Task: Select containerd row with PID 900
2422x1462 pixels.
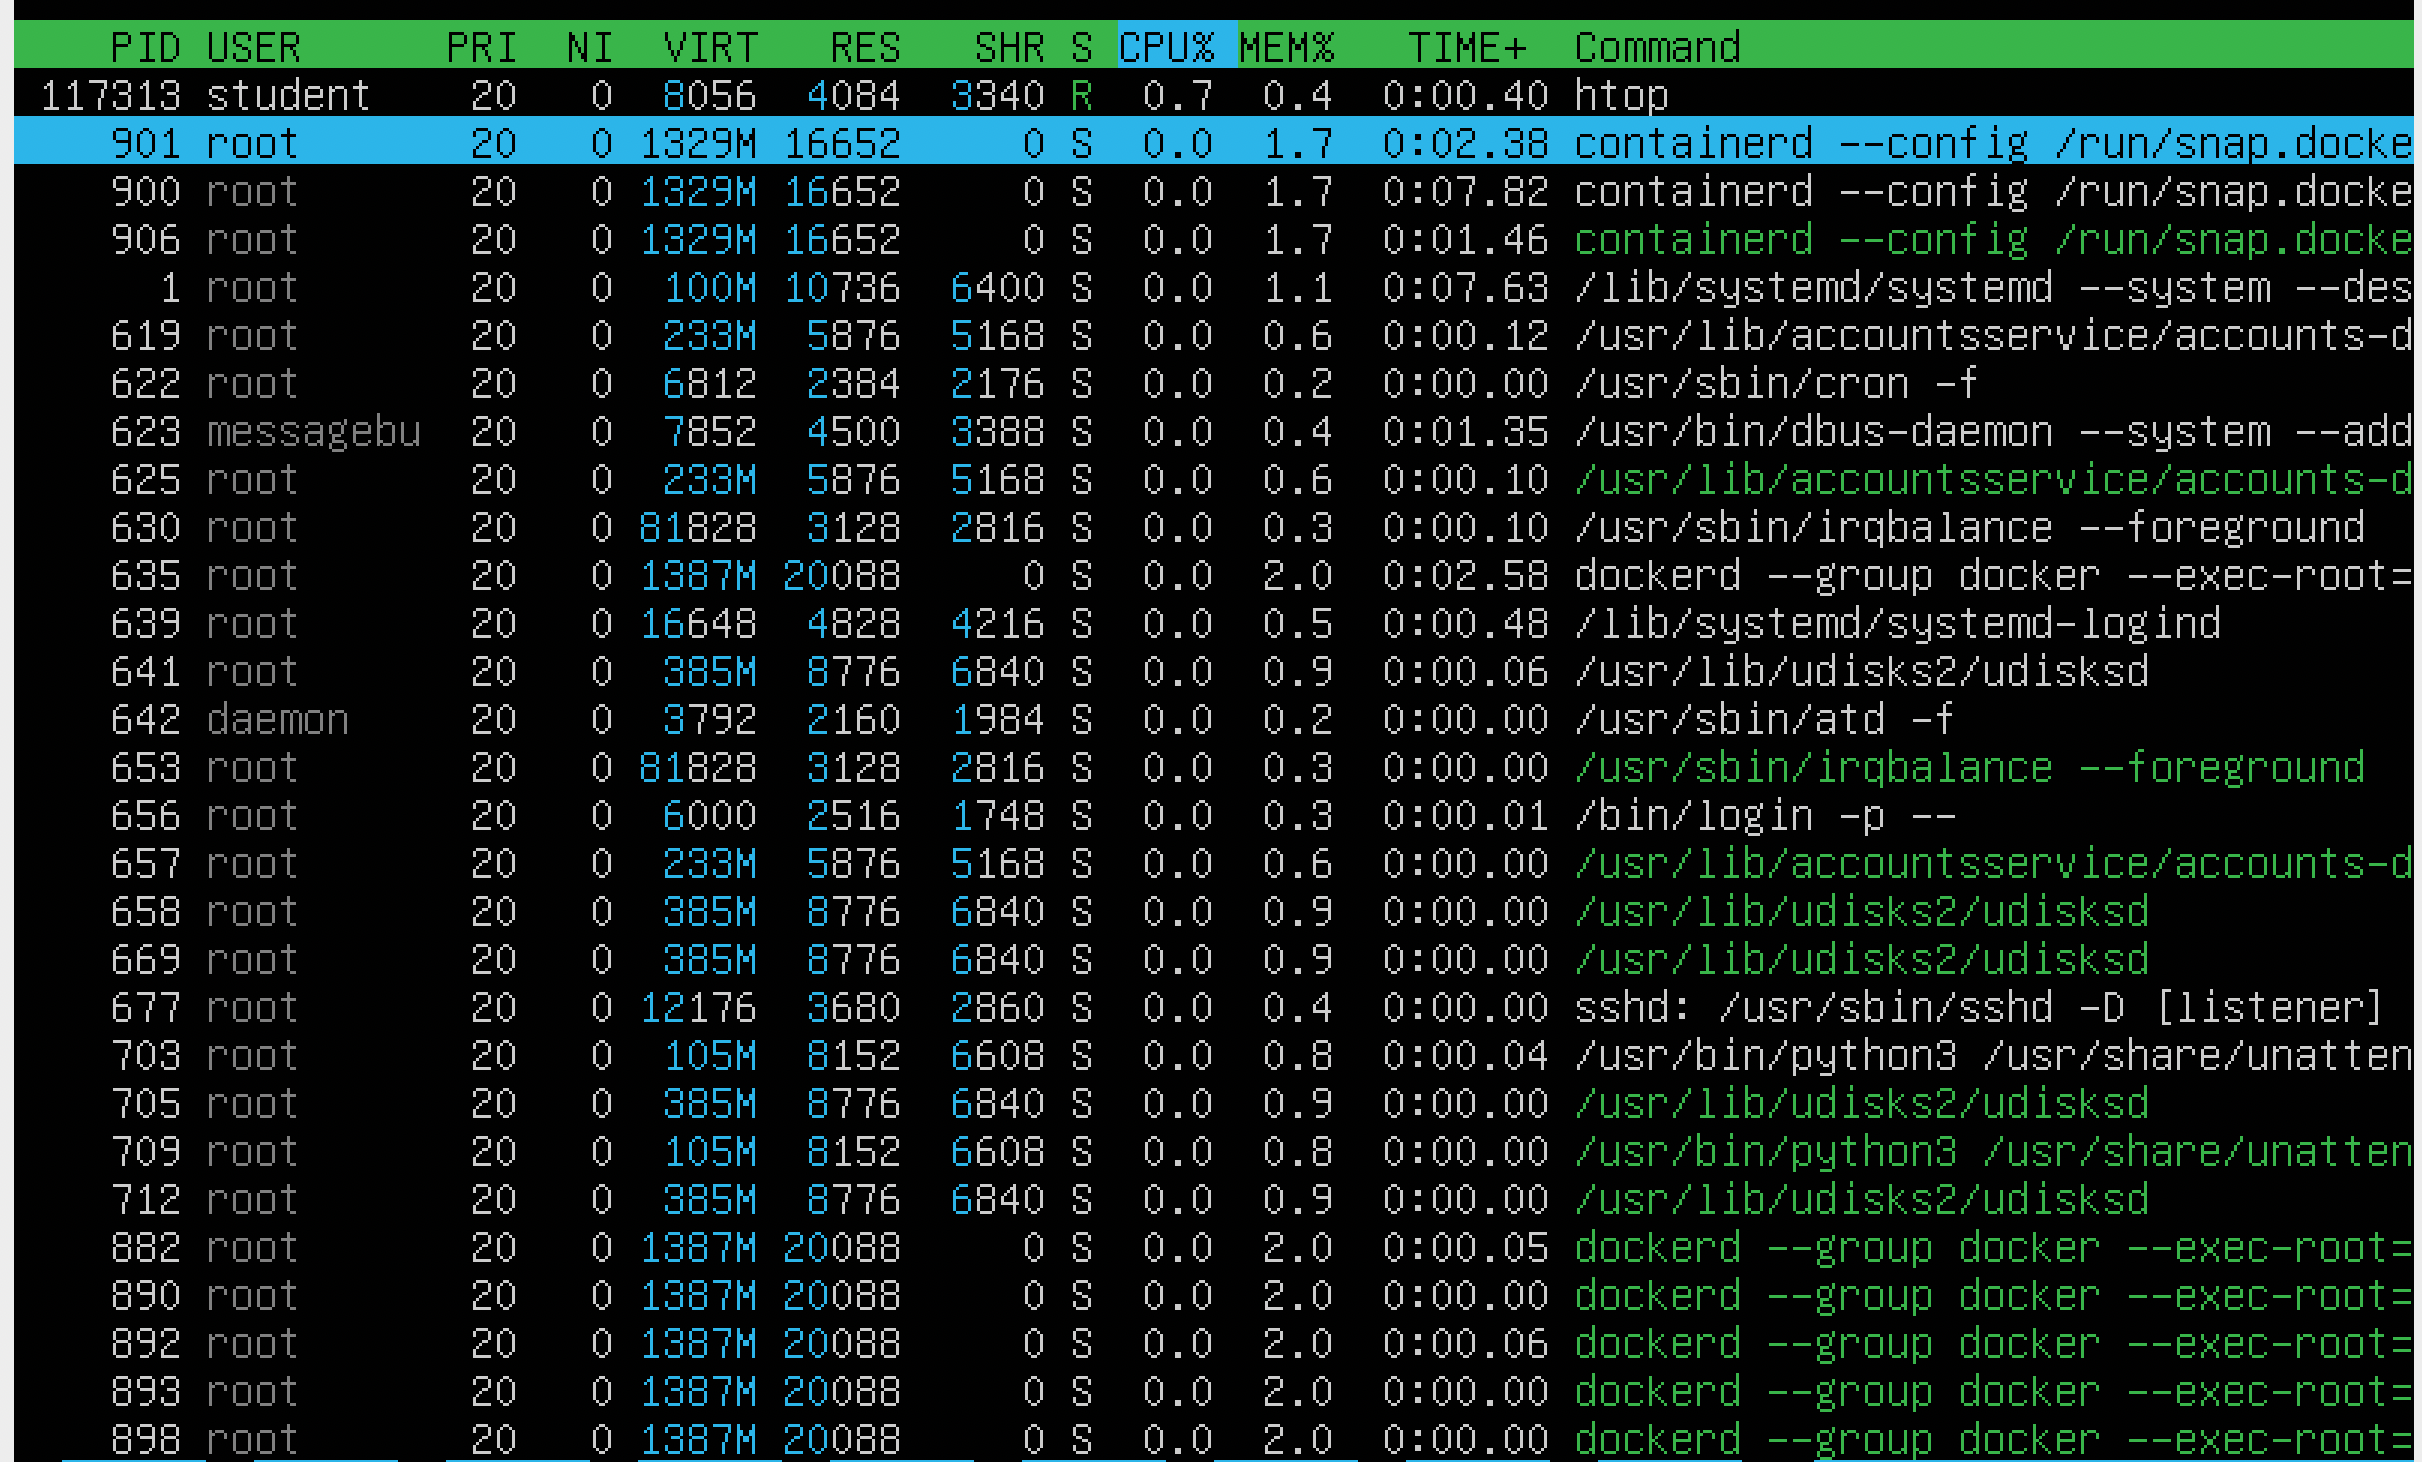Action: [1214, 191]
